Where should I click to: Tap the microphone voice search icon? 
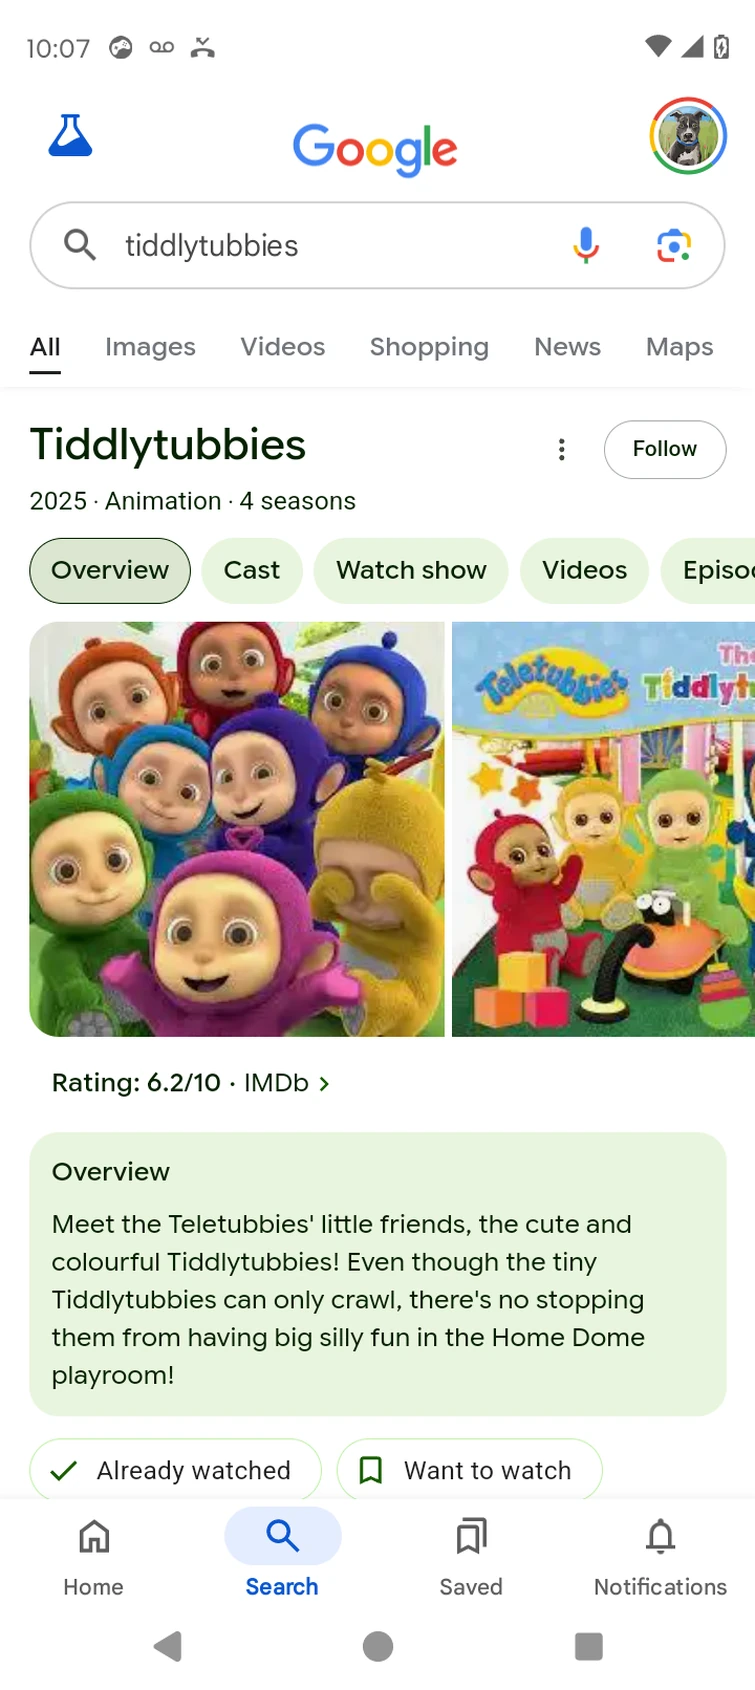(x=586, y=245)
